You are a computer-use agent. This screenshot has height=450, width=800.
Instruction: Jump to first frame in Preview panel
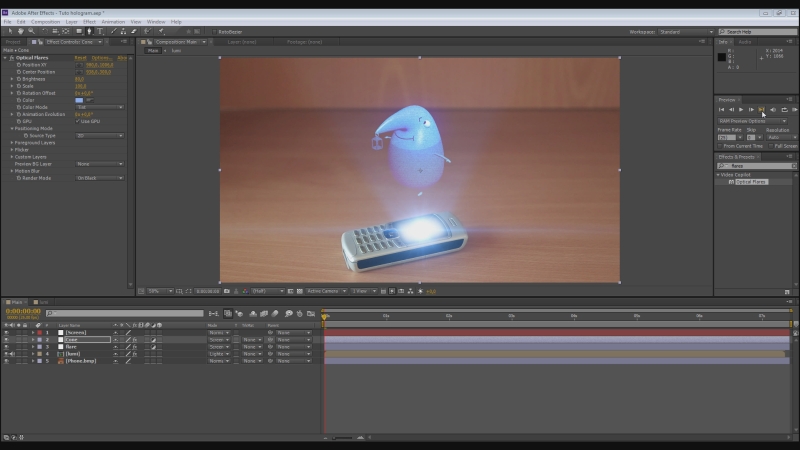click(x=721, y=109)
